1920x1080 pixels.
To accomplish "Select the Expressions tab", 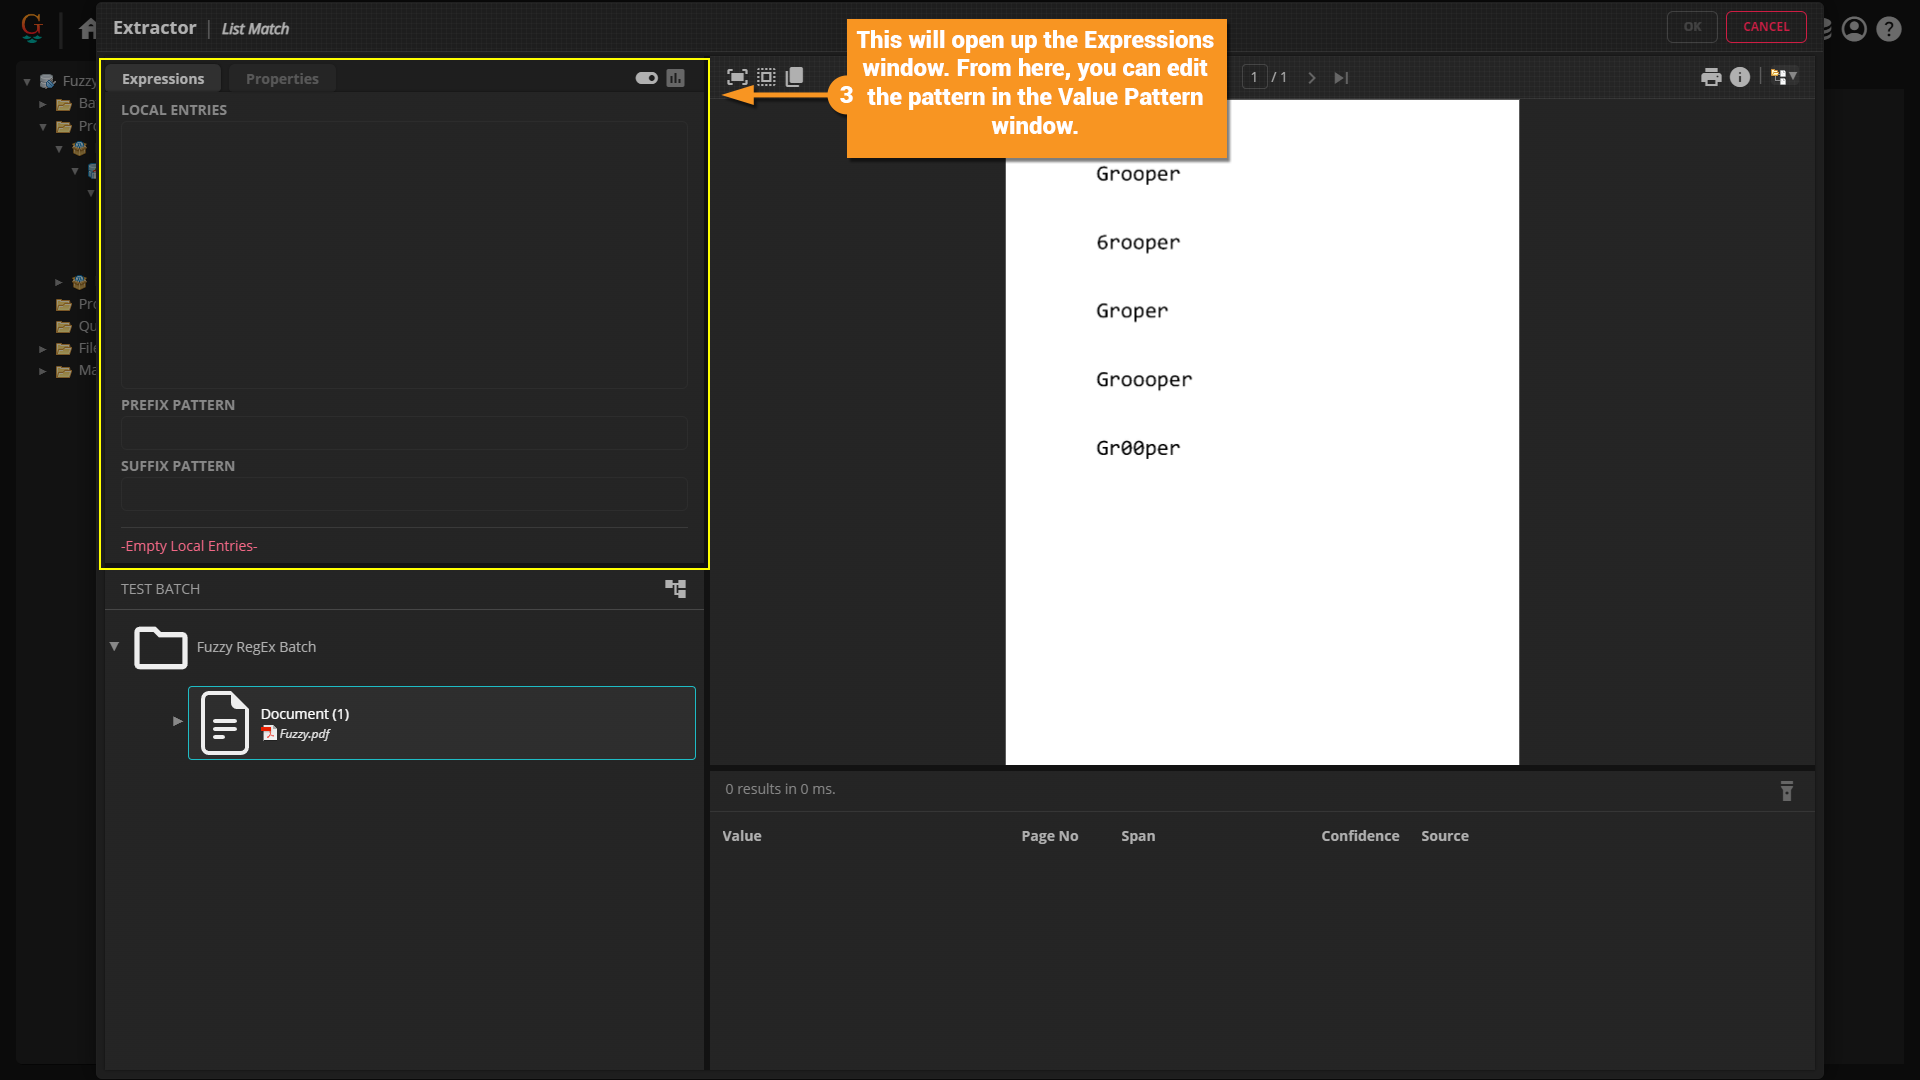I will coord(163,79).
